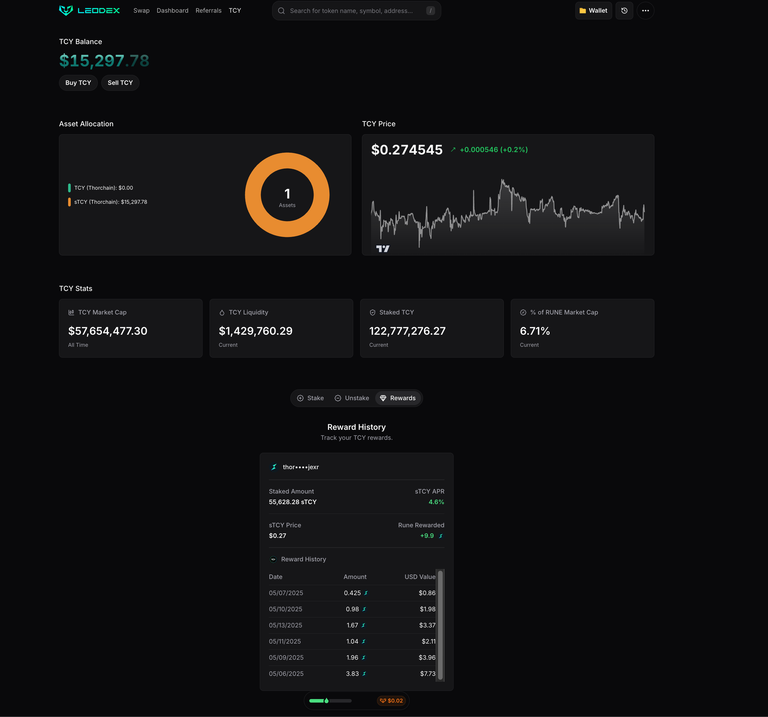Click the TCY Liquidity droplet icon
The width and height of the screenshot is (768, 717).
click(222, 312)
